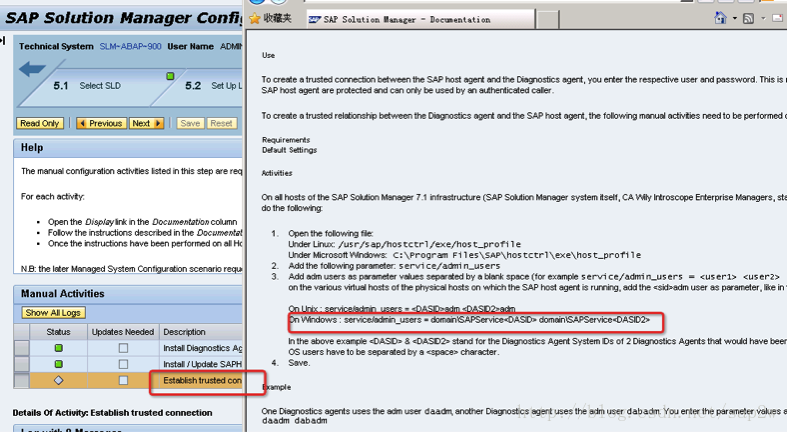This screenshot has height=432, width=788.
Task: Click Show All Logs button
Action: coord(53,312)
